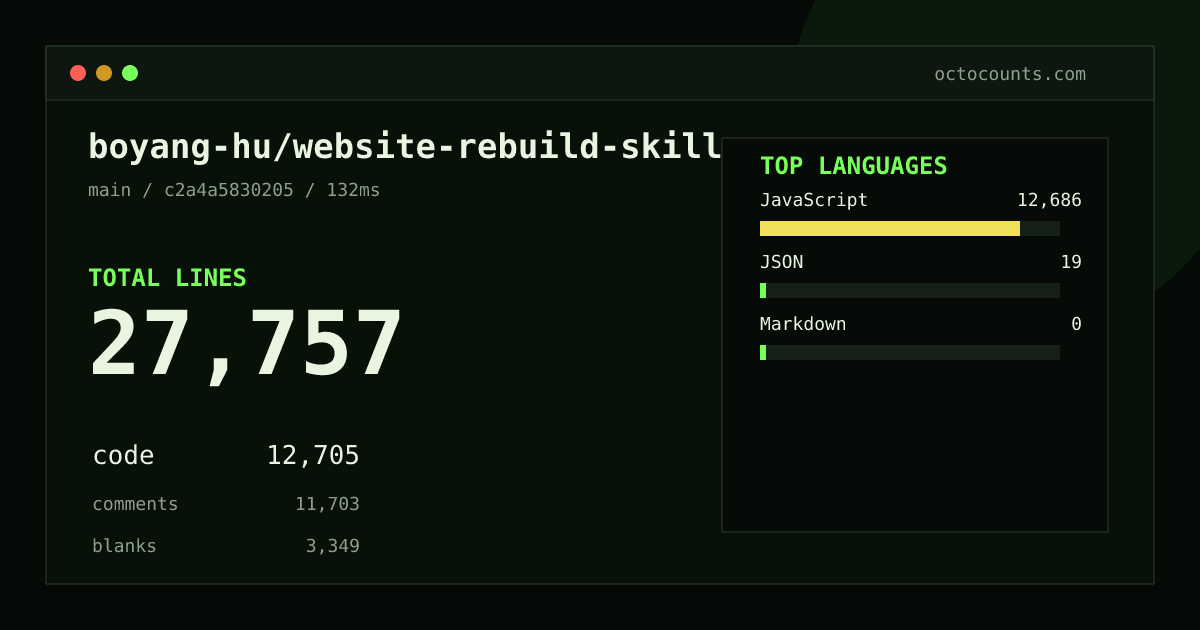The width and height of the screenshot is (1200, 630).
Task: Click the code row label
Action: (123, 456)
